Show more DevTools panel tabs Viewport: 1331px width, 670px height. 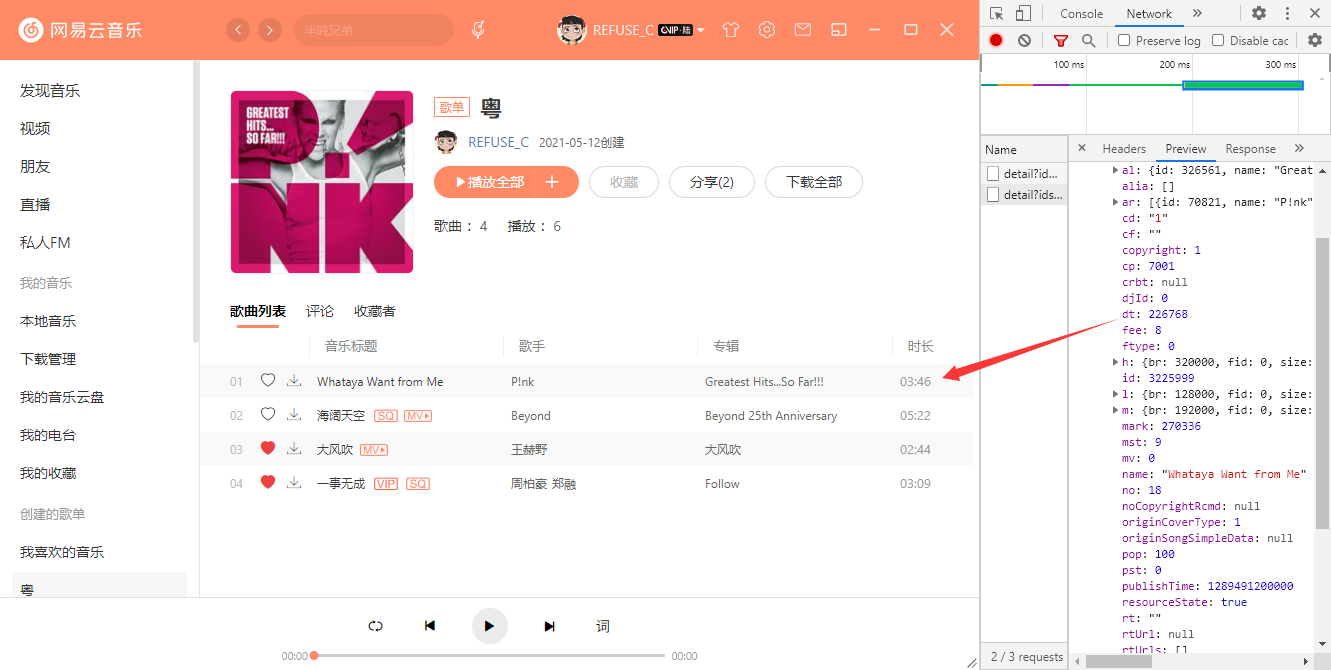pos(1197,13)
